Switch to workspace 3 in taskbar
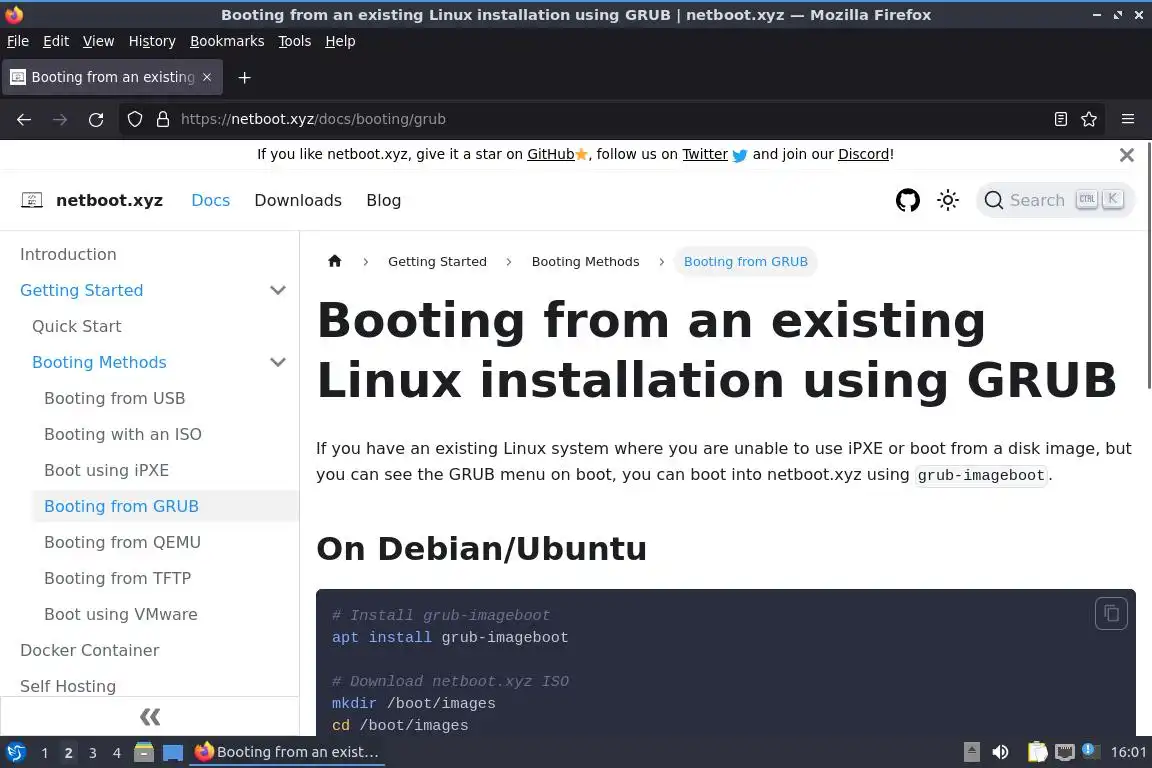The height and width of the screenshot is (768, 1152). [93, 753]
